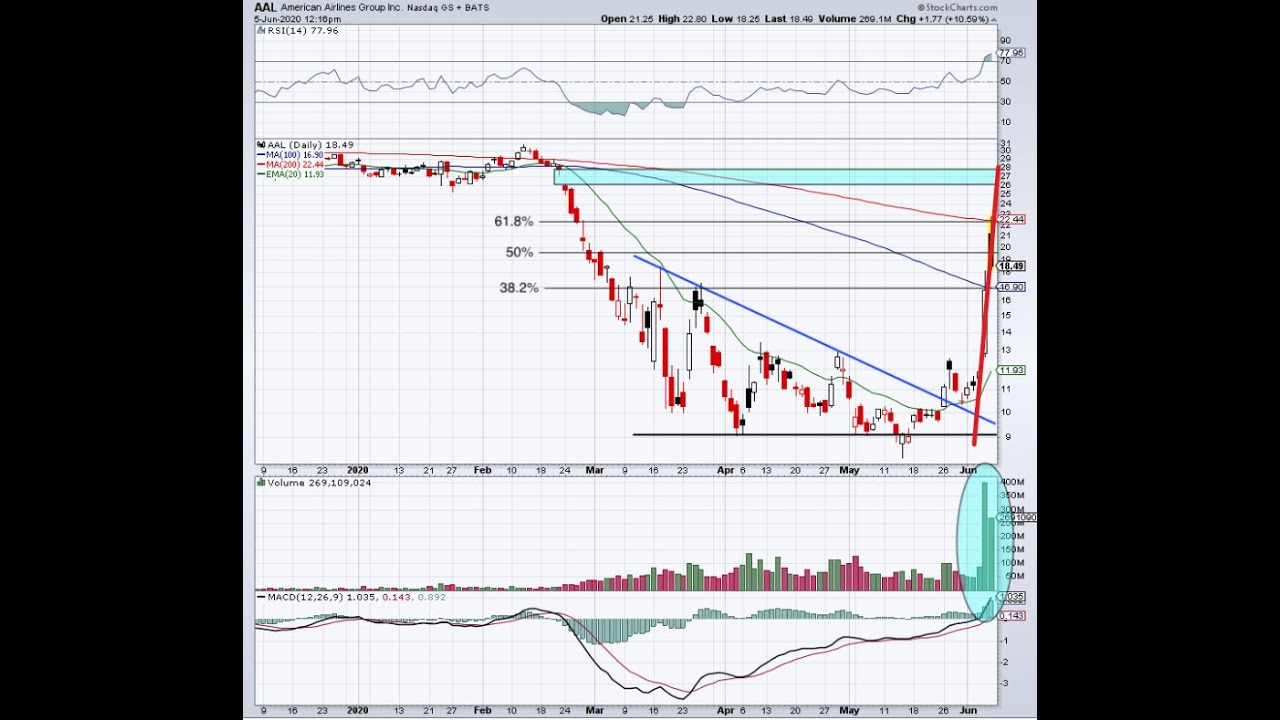The height and width of the screenshot is (720, 1280).
Task: Select the Open 21.25 quote in the header
Action: click(626, 19)
